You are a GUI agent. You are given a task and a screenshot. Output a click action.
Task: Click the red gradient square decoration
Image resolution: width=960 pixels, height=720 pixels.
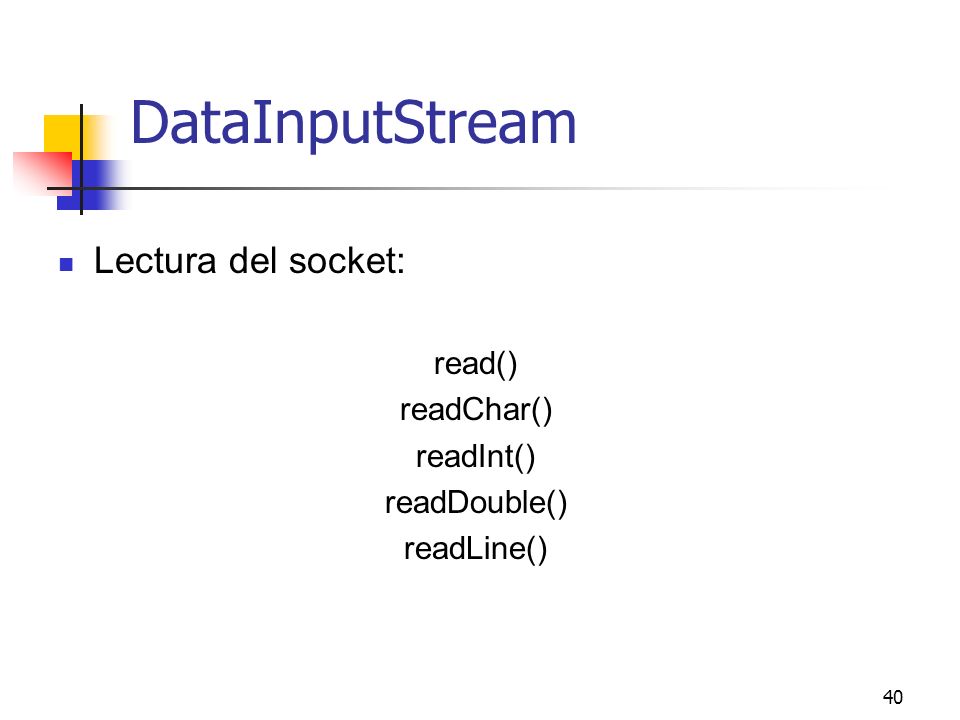(x=43, y=173)
